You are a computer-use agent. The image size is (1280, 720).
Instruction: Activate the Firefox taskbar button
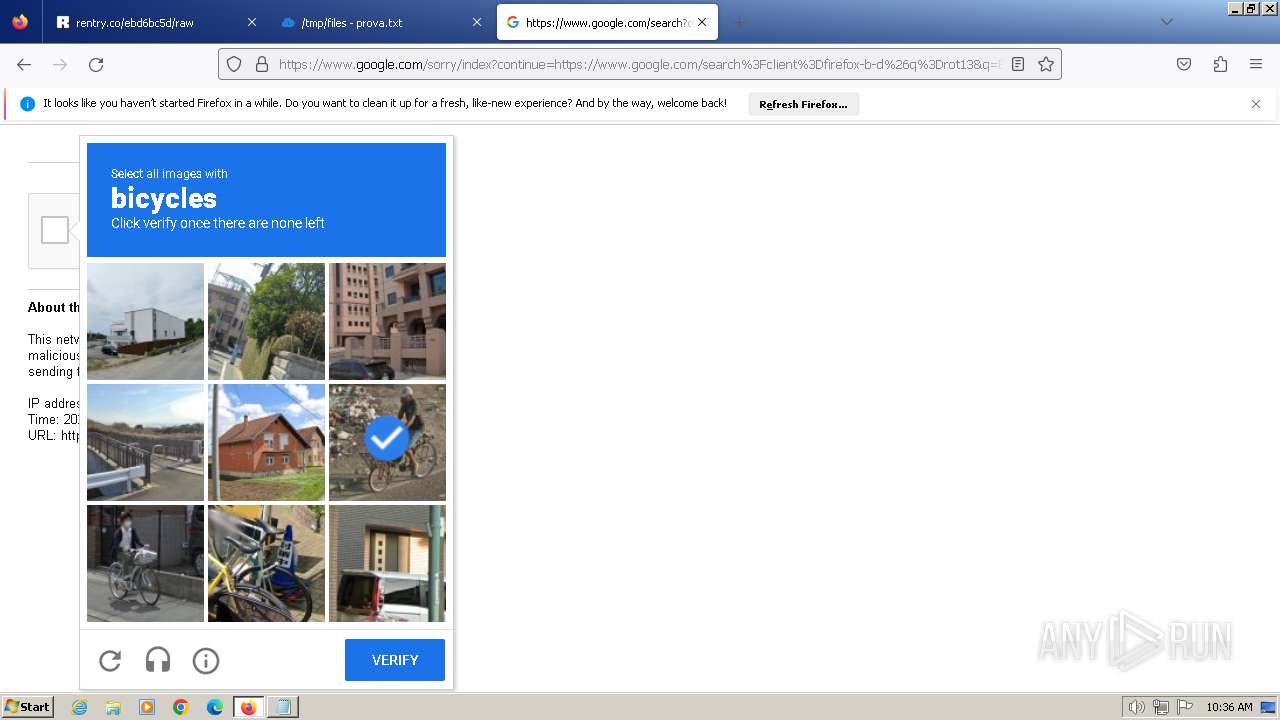[x=249, y=707]
